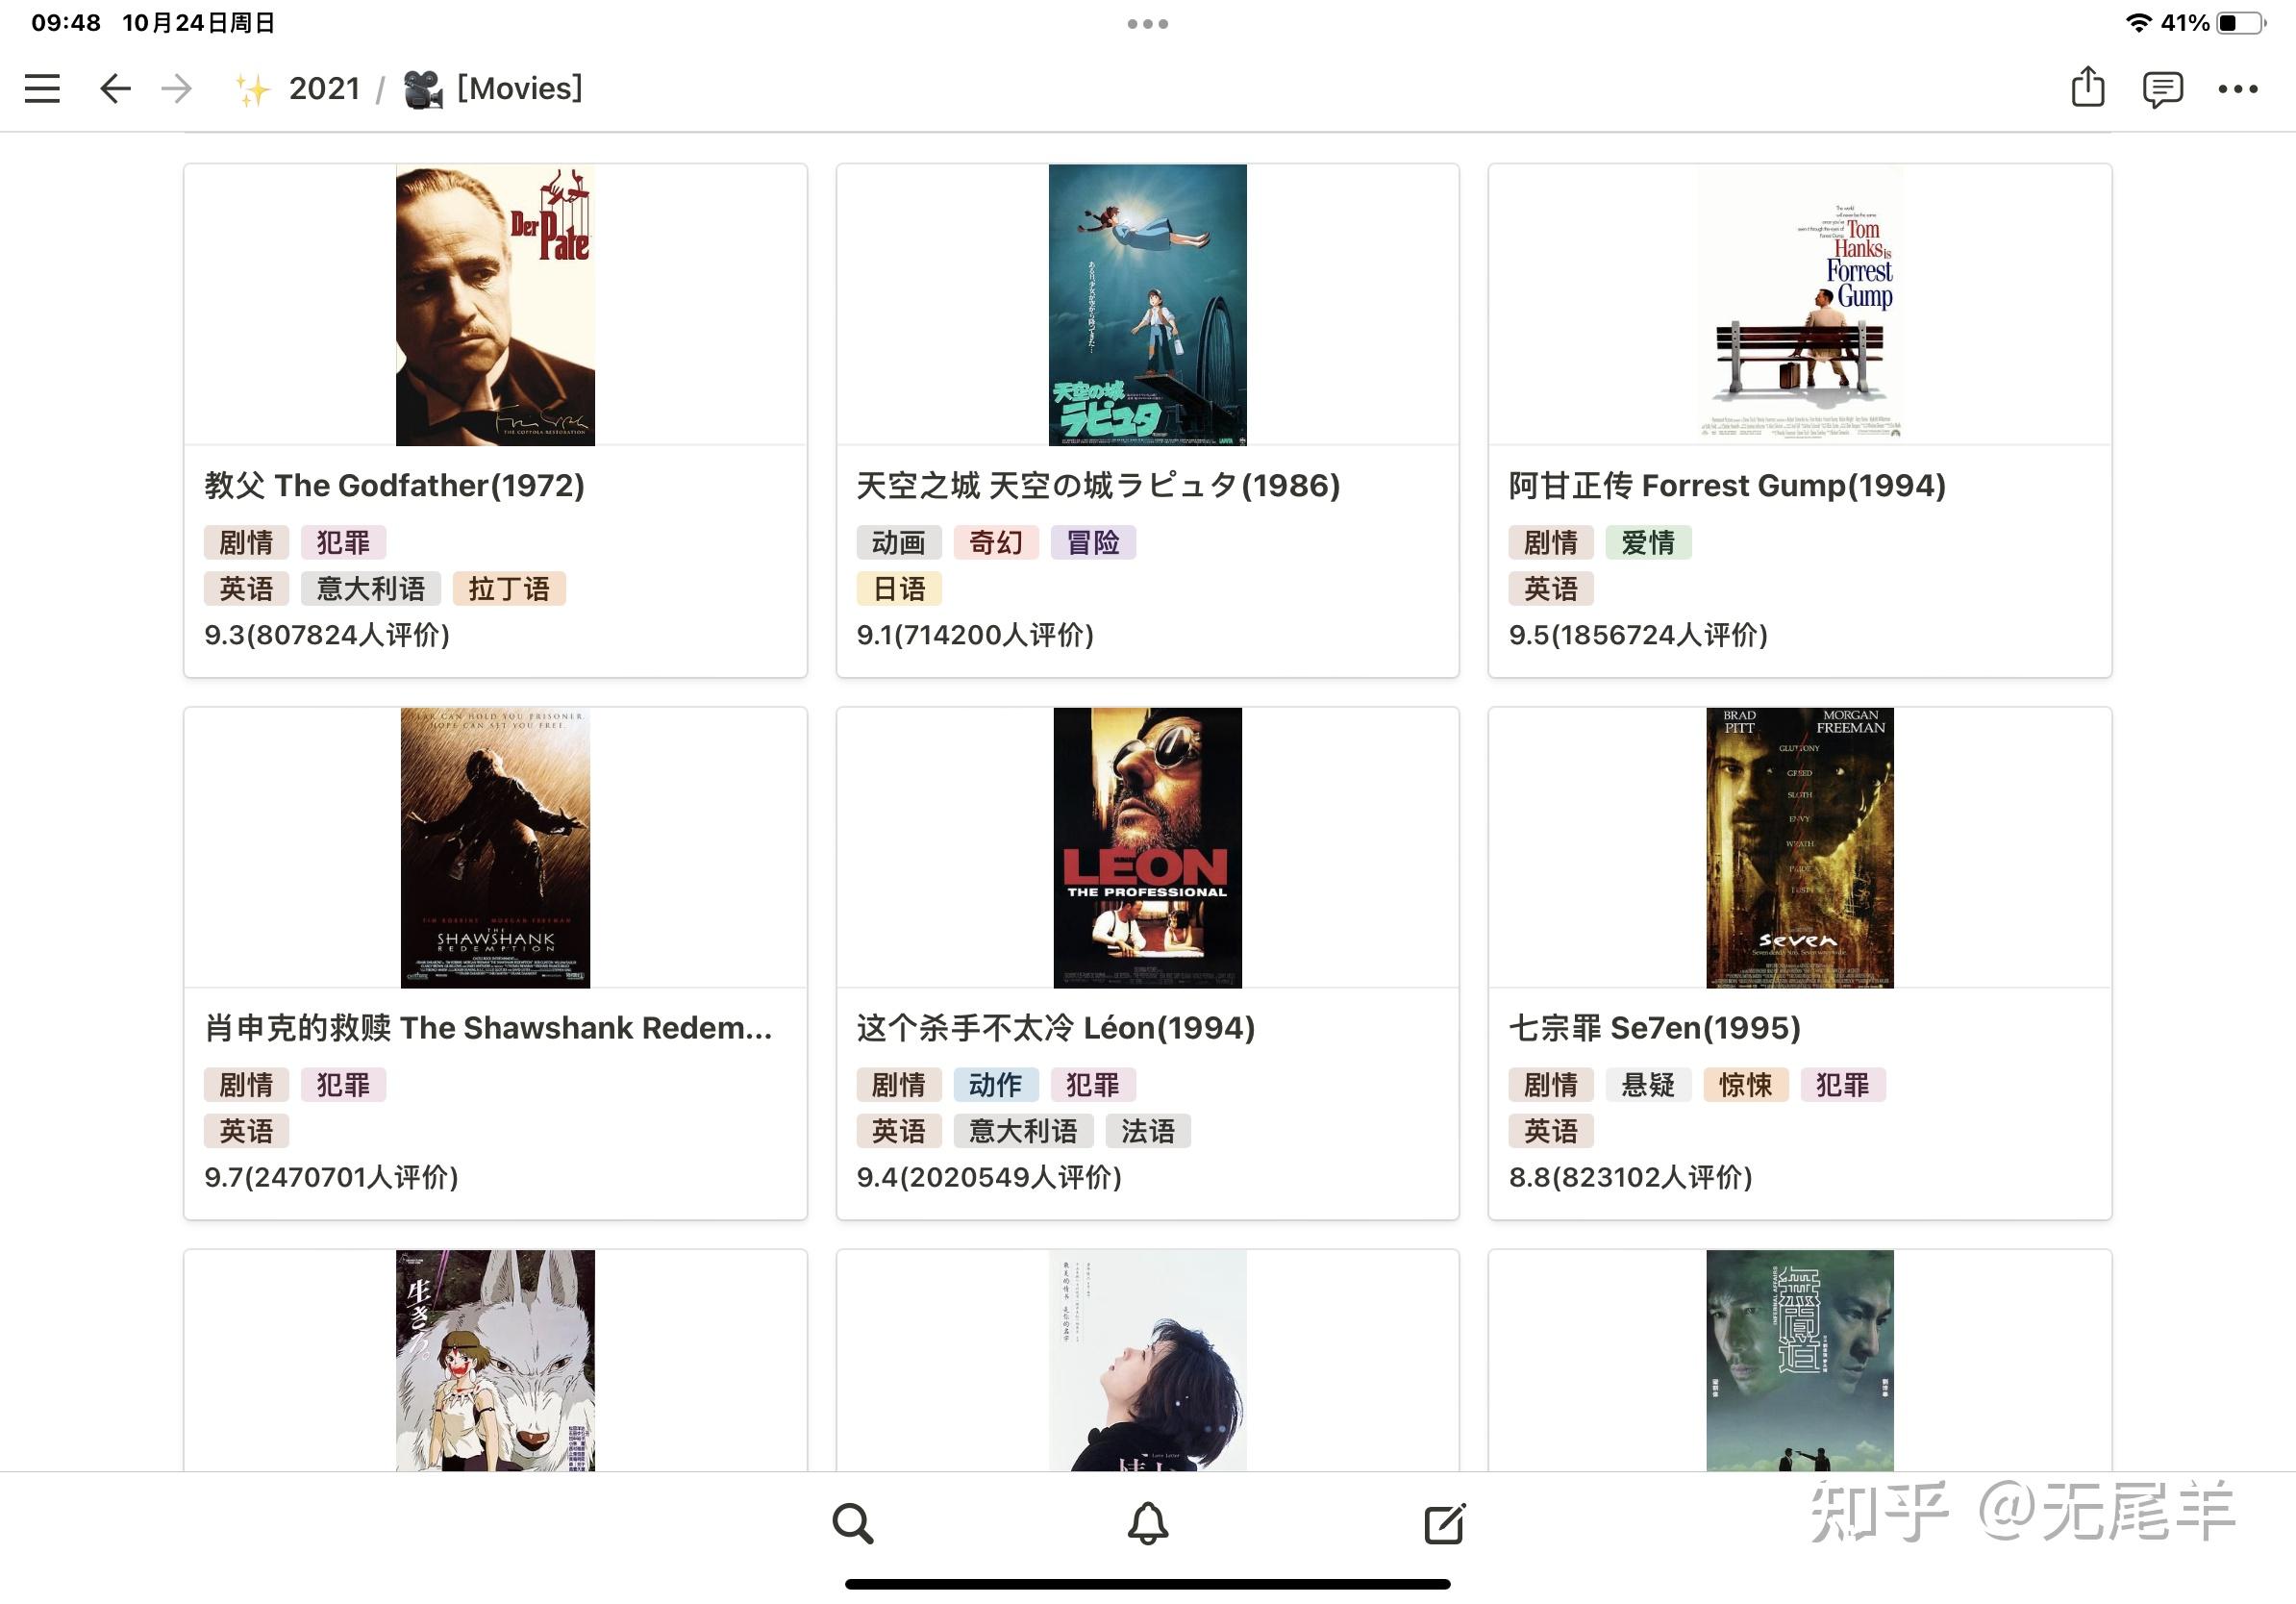
Task: Tap the search magnifier at bottom
Action: click(853, 1523)
